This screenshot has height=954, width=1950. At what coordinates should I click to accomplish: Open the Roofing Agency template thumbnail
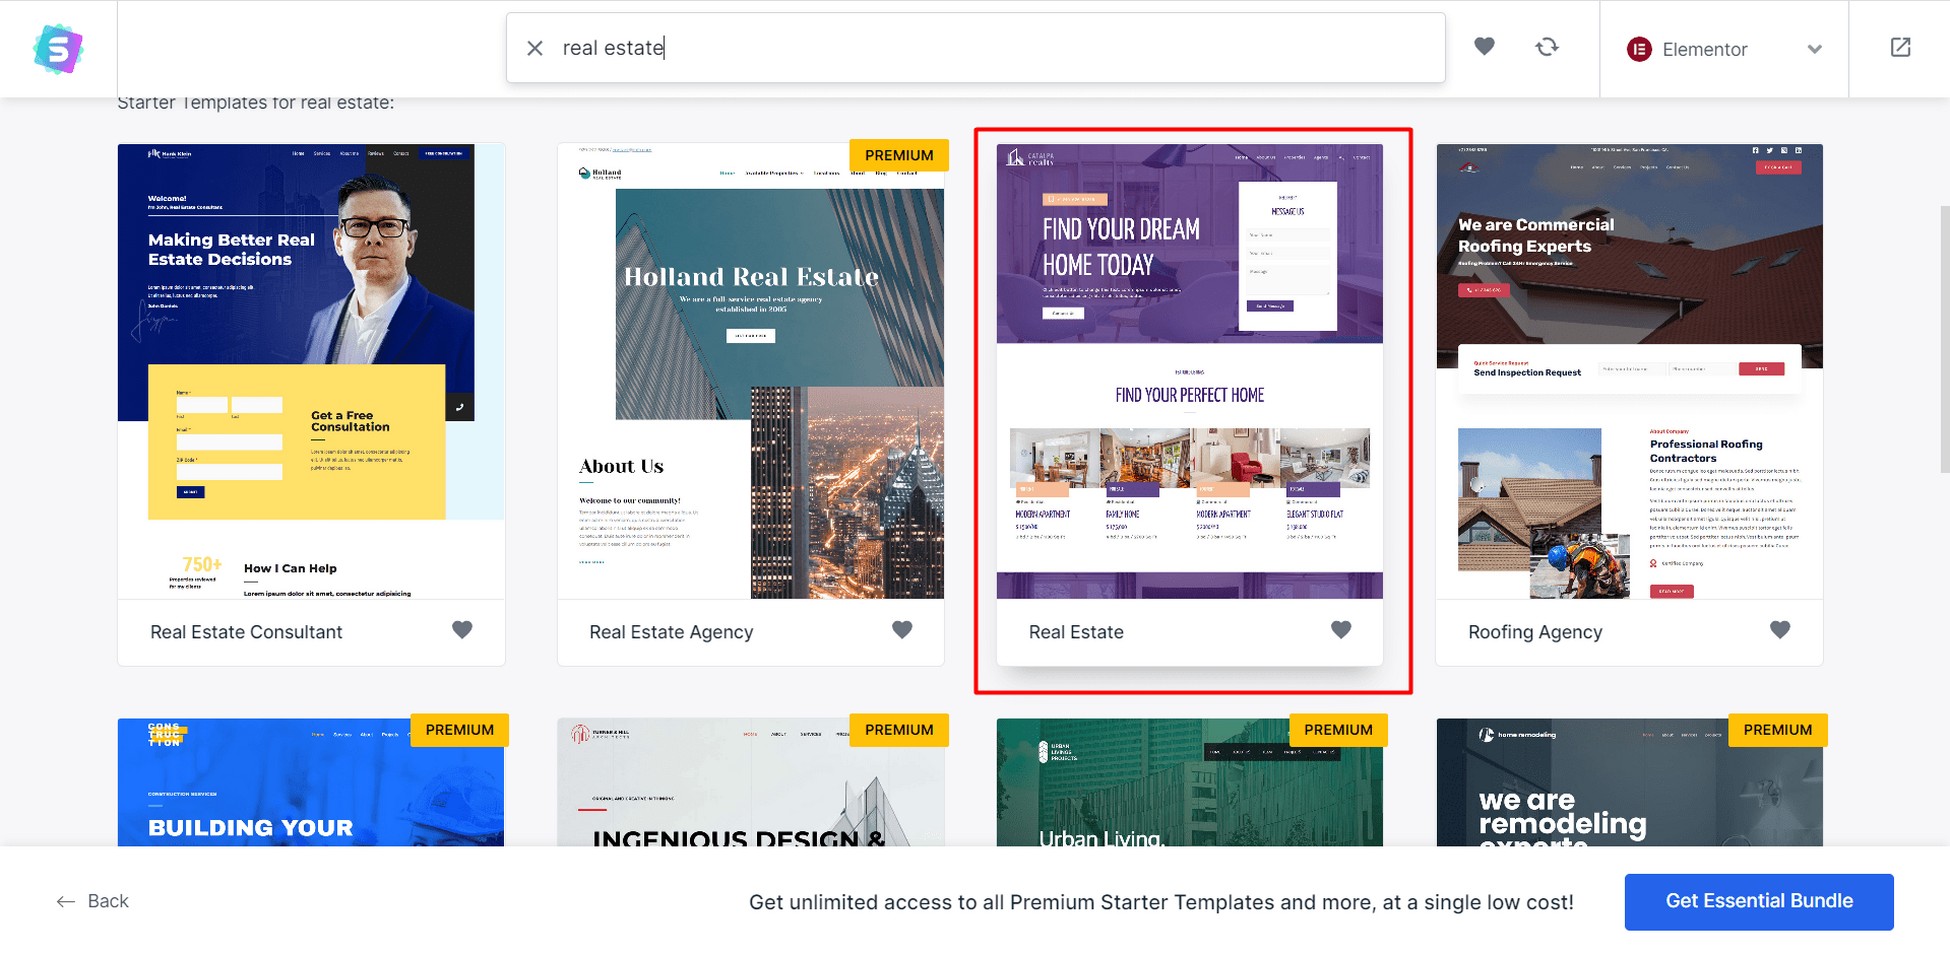coord(1629,371)
